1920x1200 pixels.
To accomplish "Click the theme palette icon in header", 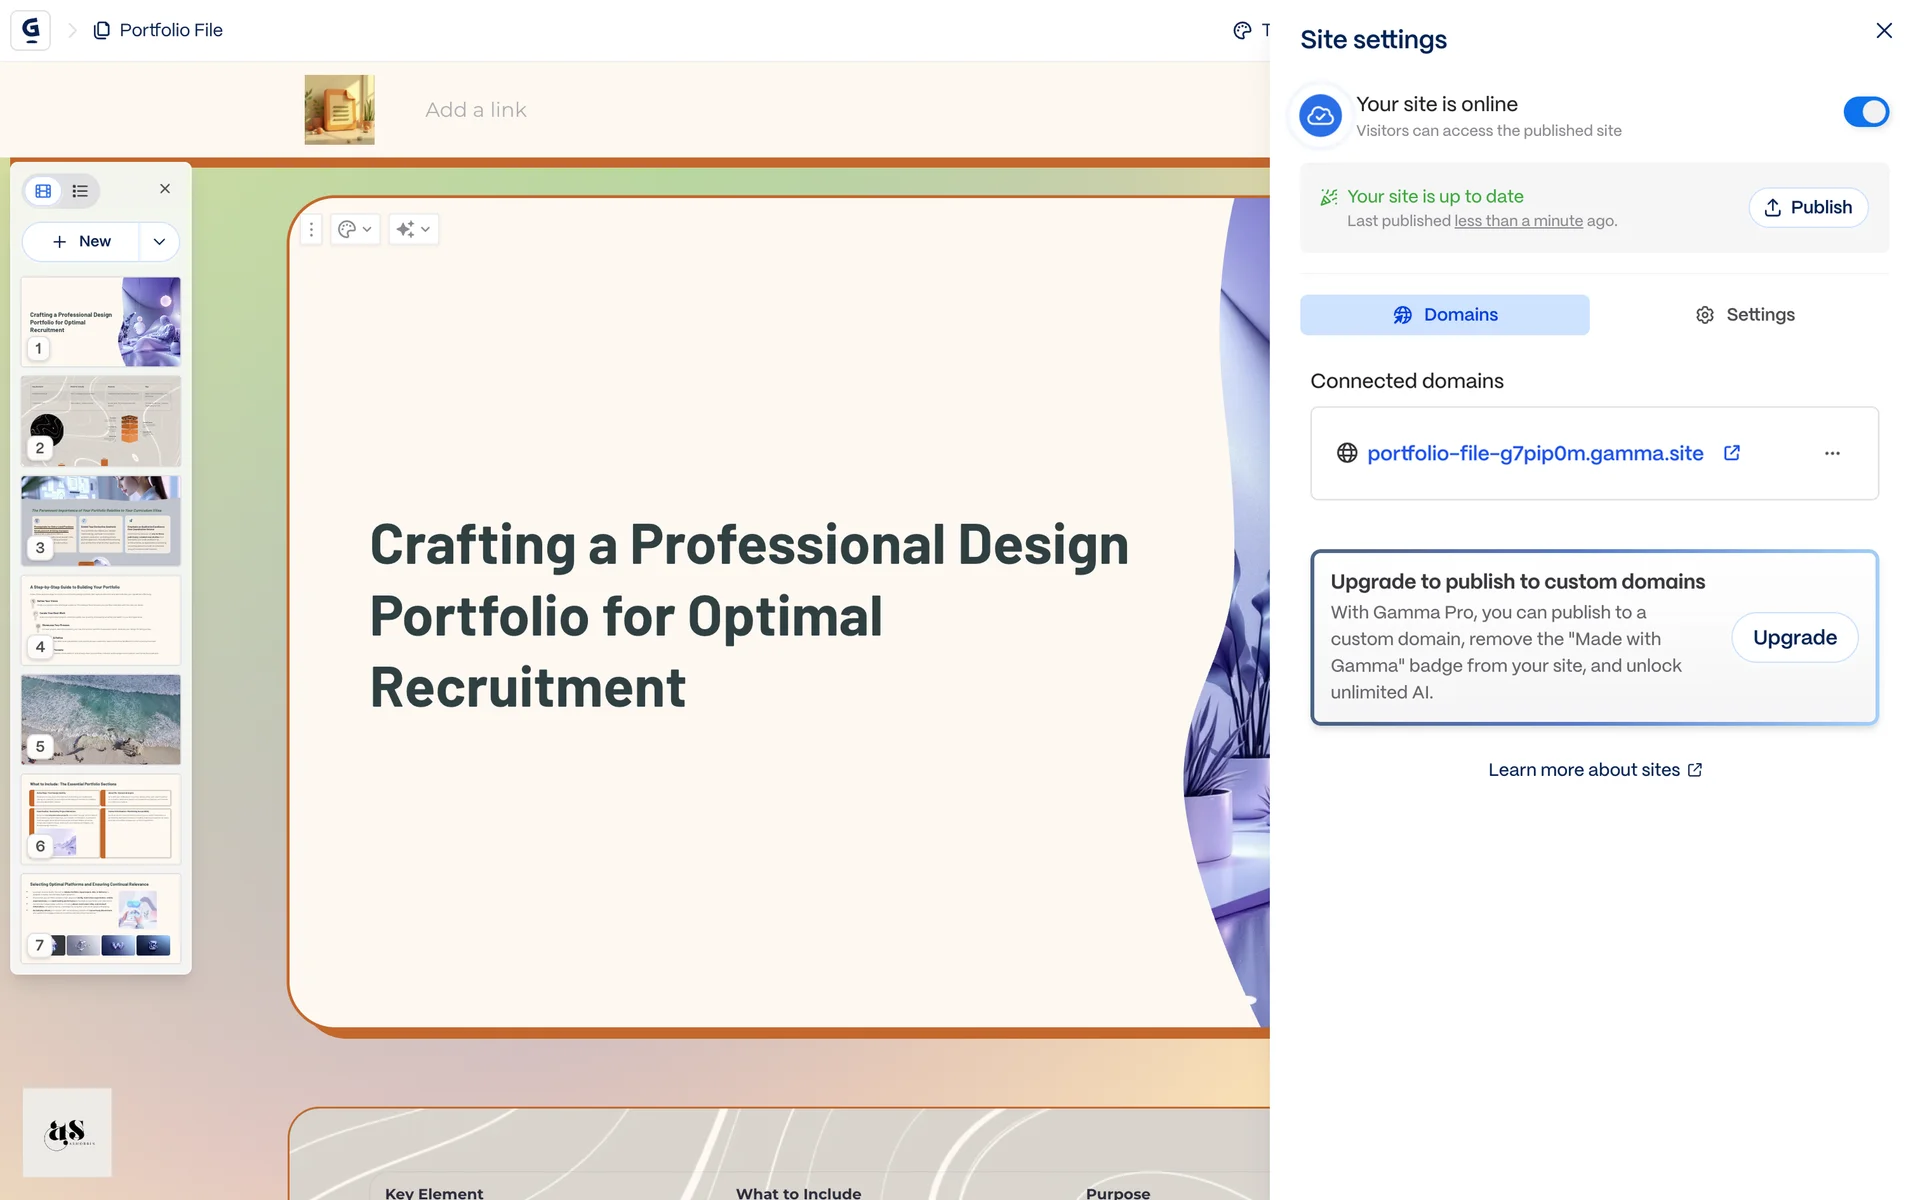I will [x=1242, y=30].
